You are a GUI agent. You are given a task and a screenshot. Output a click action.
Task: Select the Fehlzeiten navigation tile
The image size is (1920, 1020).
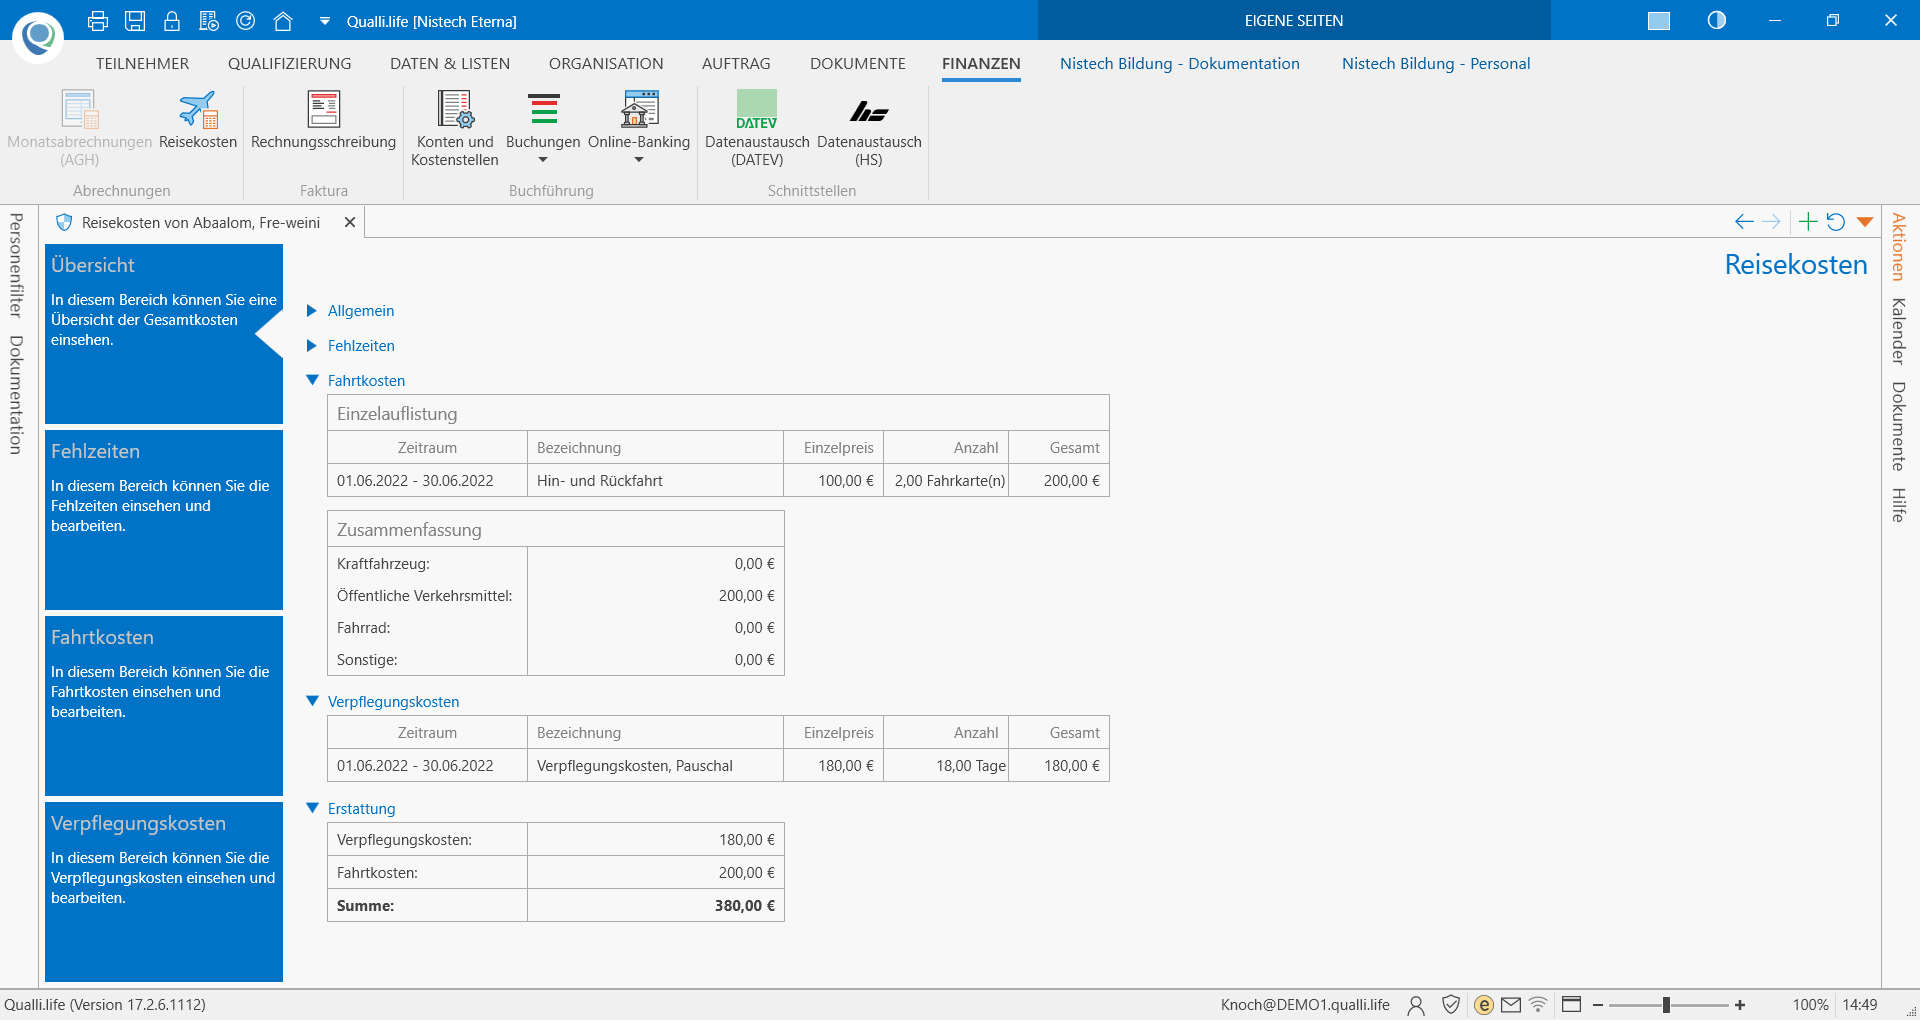pos(164,520)
